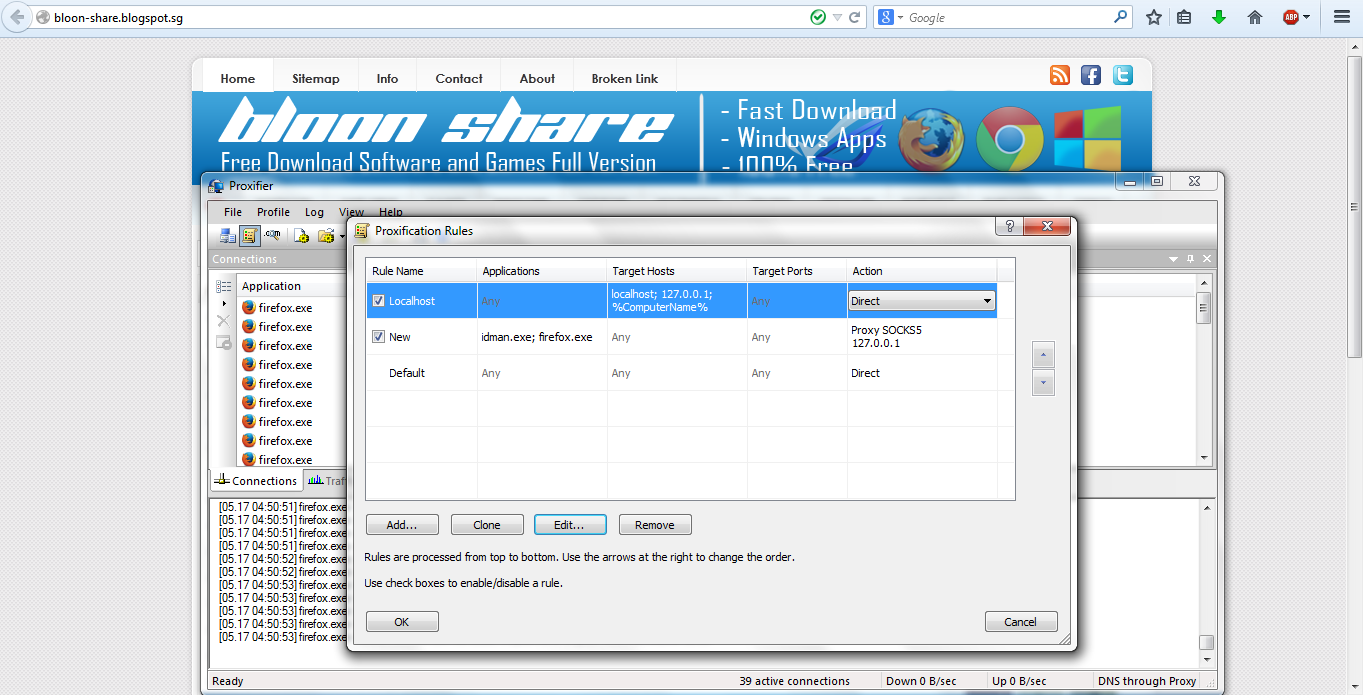
Task: Confirm rules with OK button
Action: (x=402, y=622)
